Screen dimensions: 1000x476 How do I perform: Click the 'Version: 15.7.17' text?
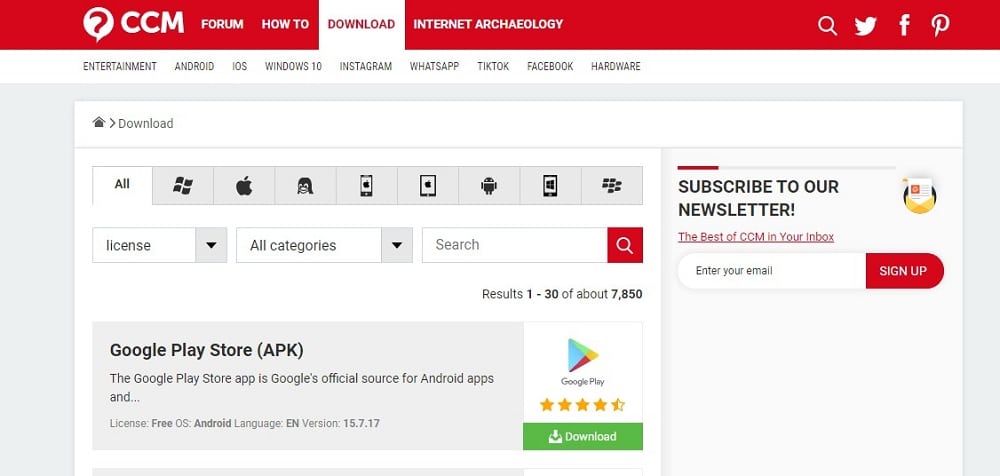click(x=341, y=423)
